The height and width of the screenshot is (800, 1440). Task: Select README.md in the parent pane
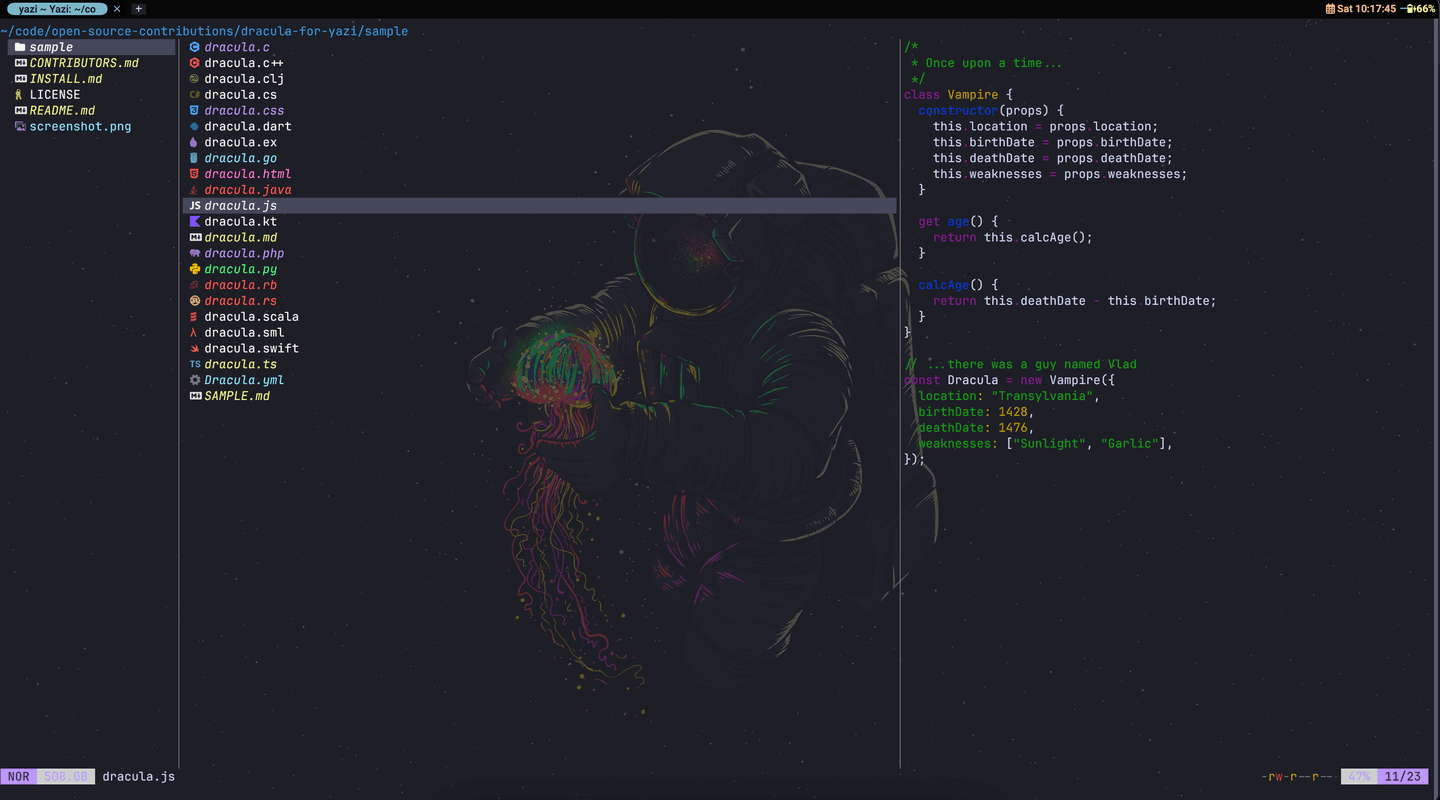coord(62,111)
